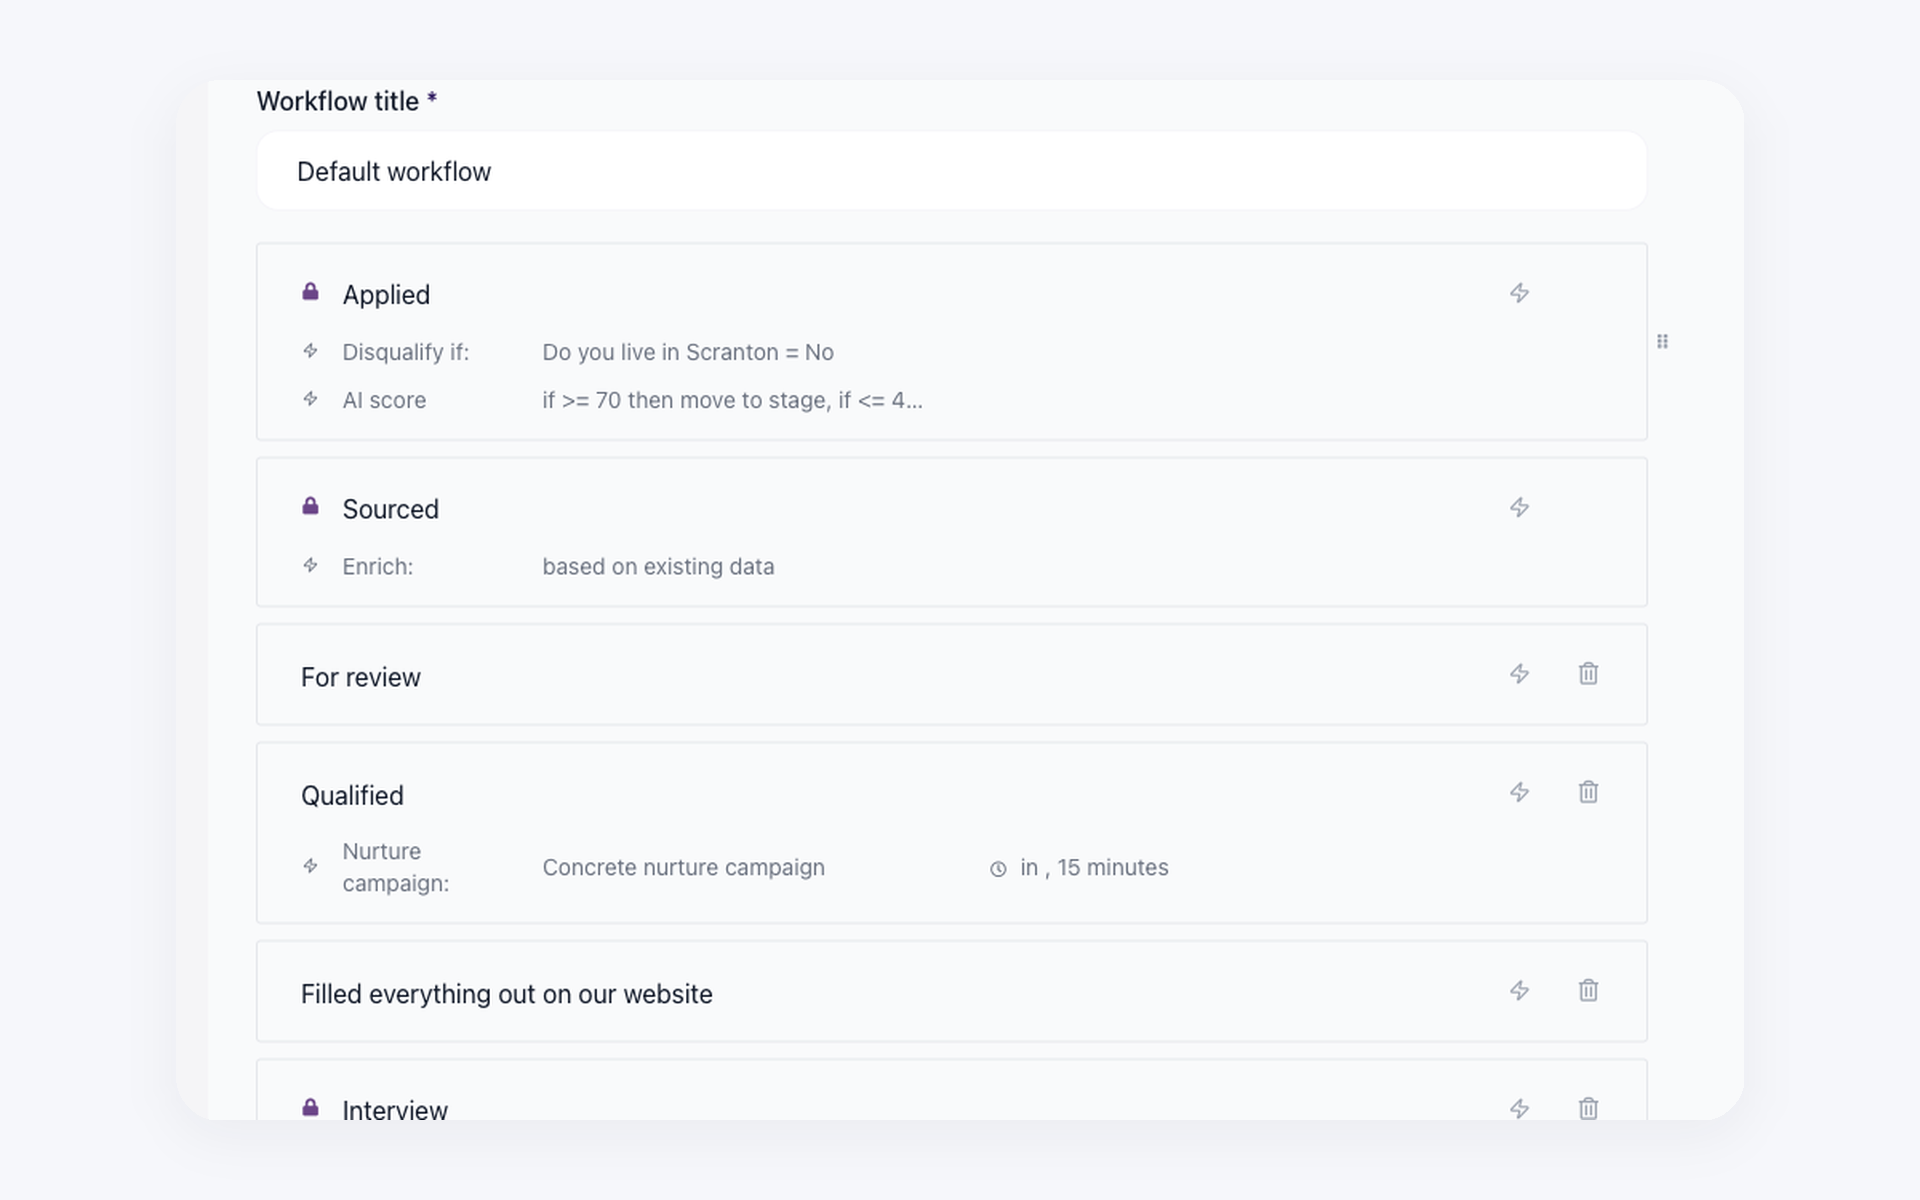Click the 'in , 15 minutes' delay
1920x1200 pixels.
click(x=1094, y=867)
